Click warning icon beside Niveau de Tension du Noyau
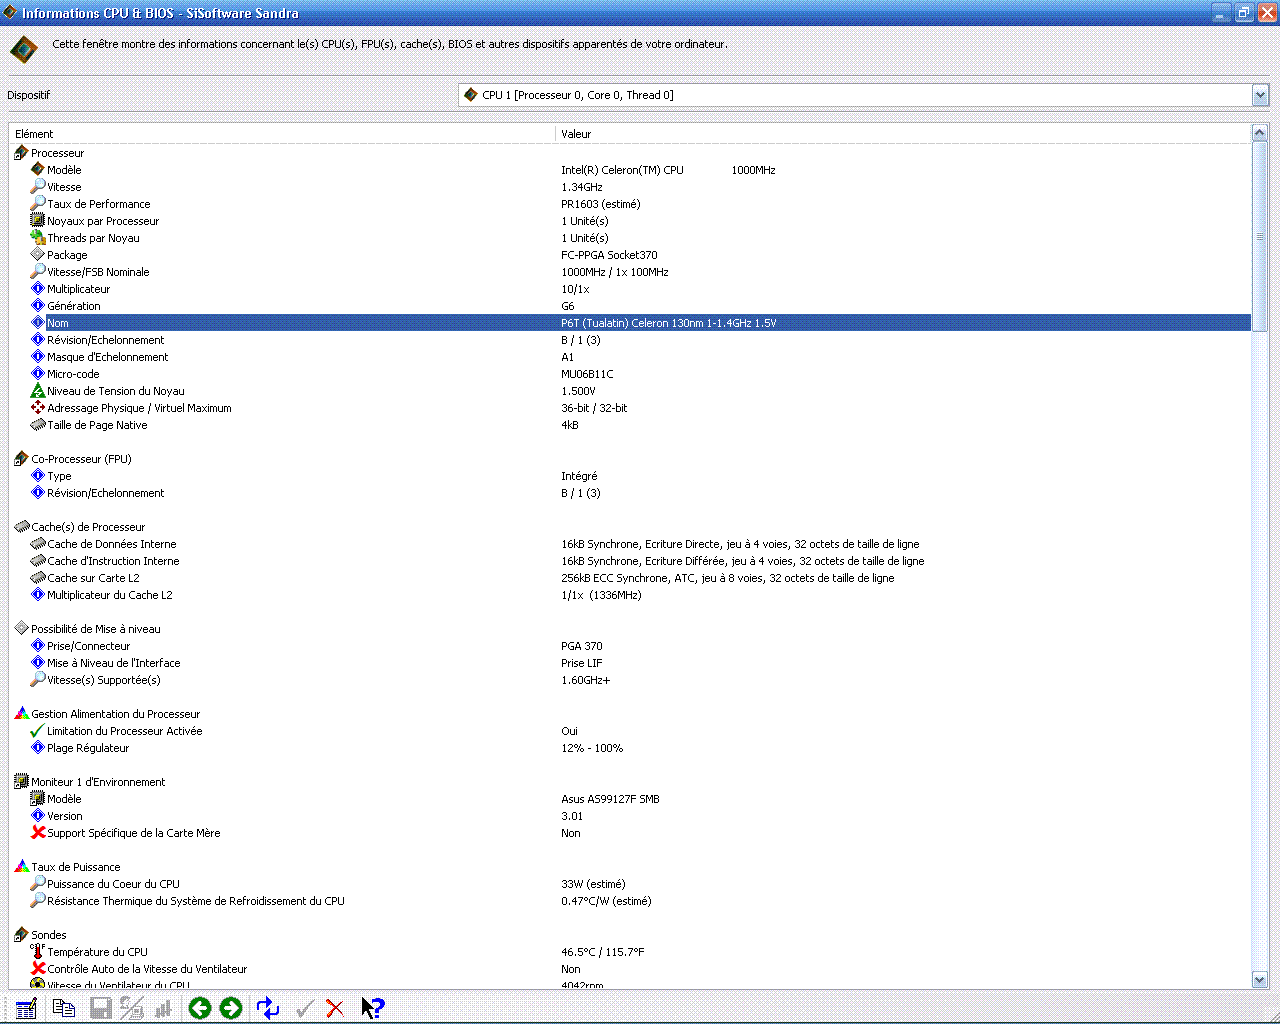The image size is (1280, 1024). tap(38, 391)
